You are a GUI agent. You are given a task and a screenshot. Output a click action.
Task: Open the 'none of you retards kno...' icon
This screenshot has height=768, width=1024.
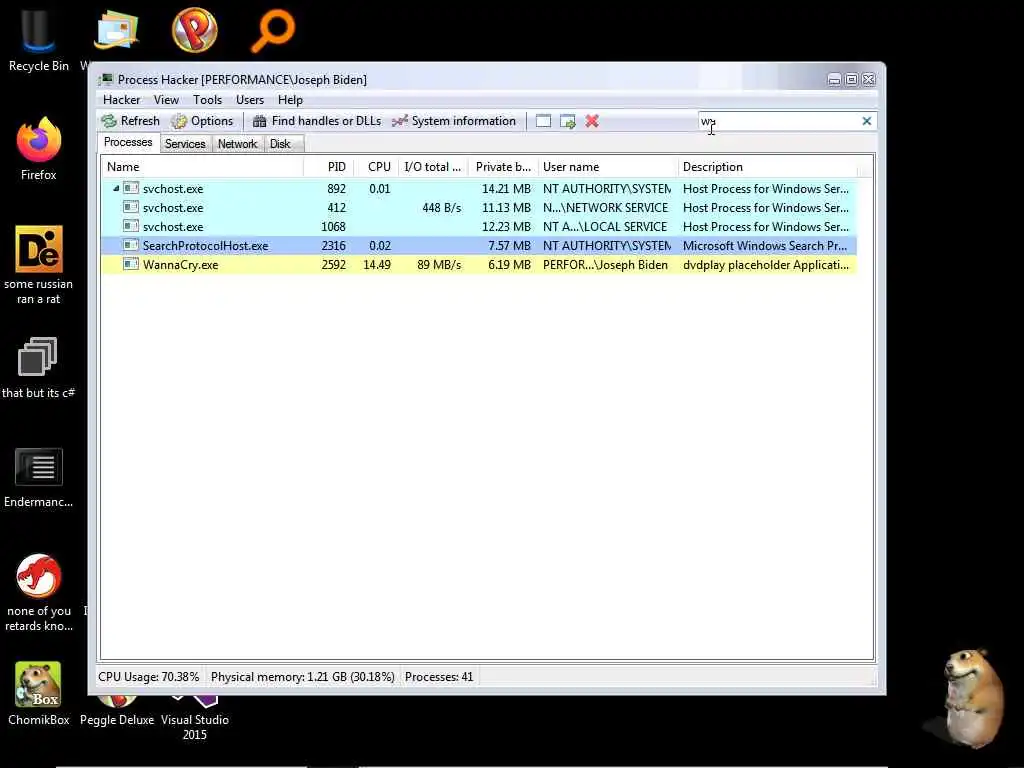39,592
